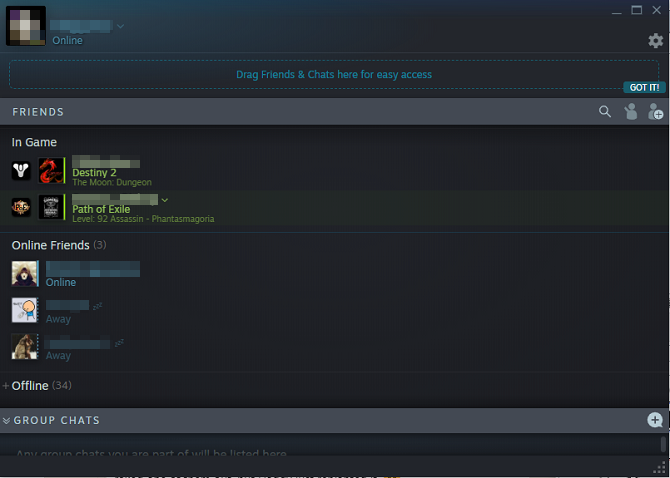
Task: Search friends with the magnifier icon
Action: pos(605,111)
